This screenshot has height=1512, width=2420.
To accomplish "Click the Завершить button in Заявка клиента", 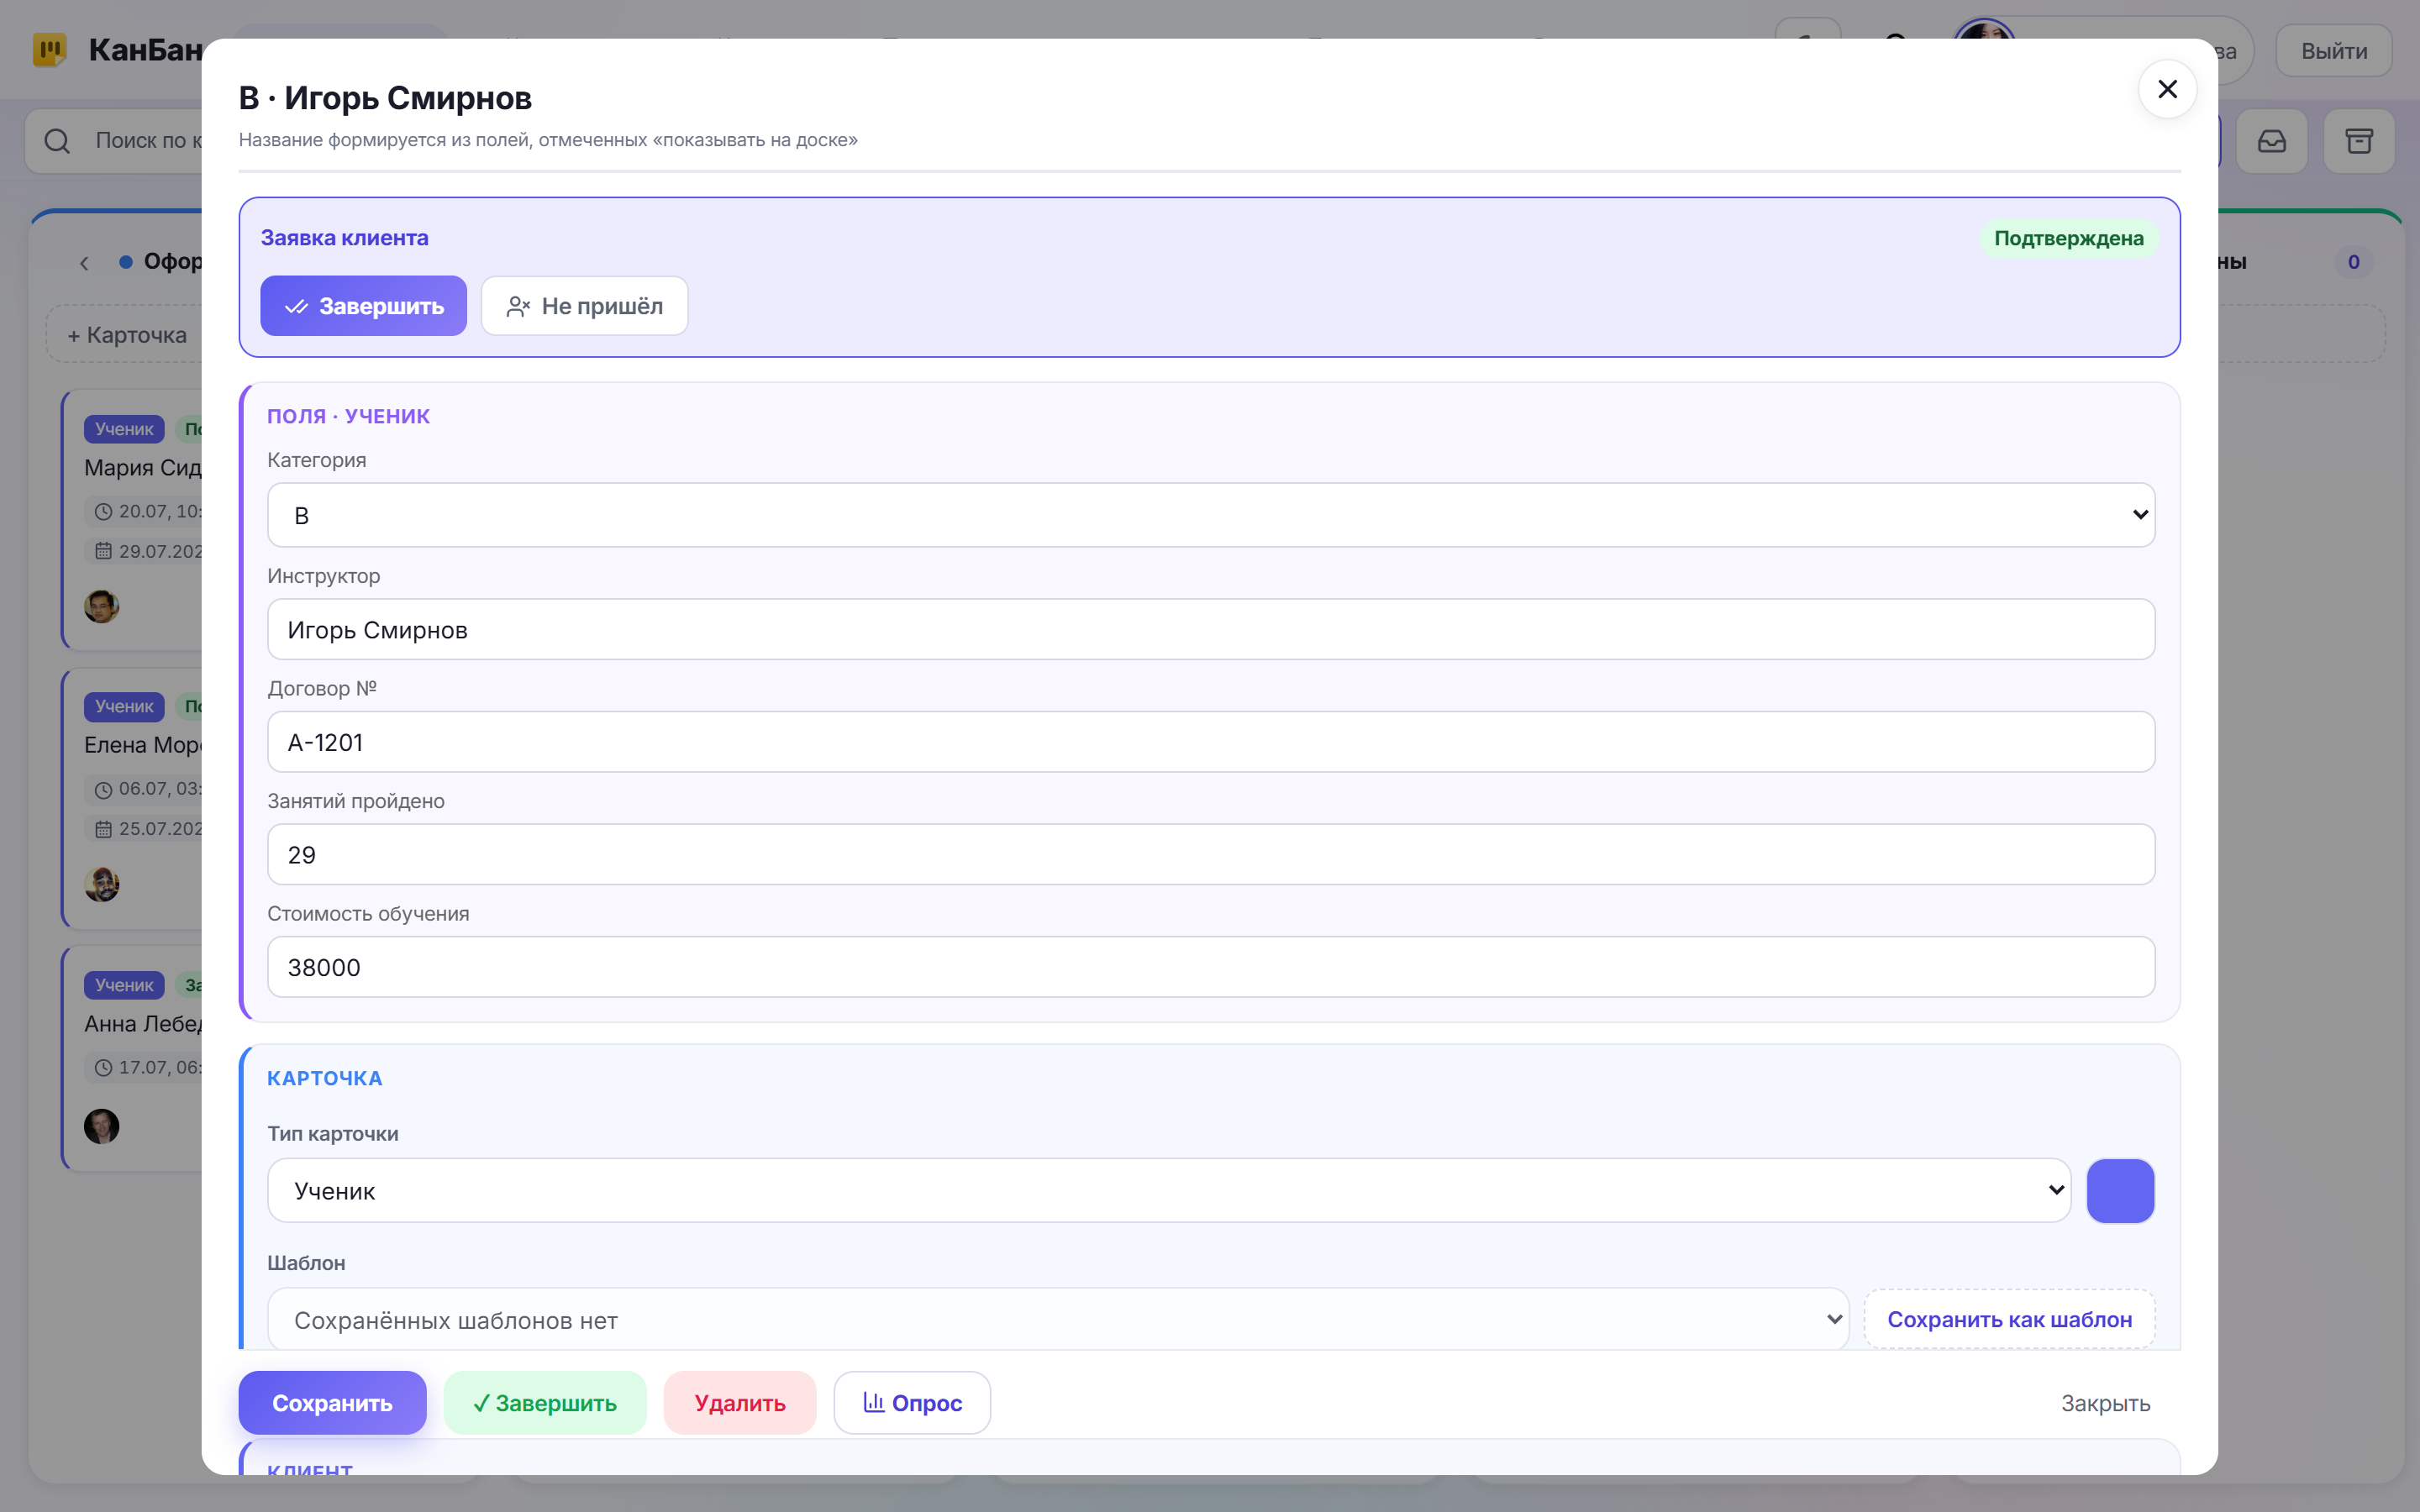I will point(363,306).
